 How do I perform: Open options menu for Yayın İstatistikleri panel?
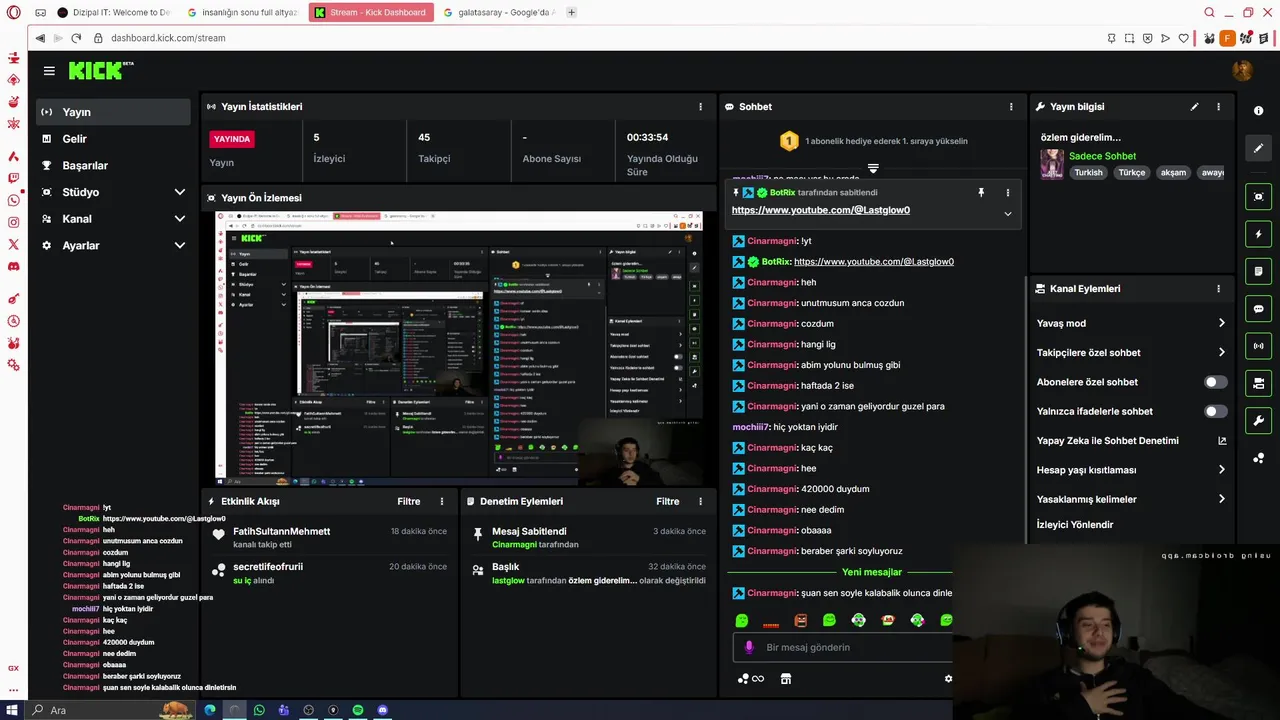pos(700,107)
